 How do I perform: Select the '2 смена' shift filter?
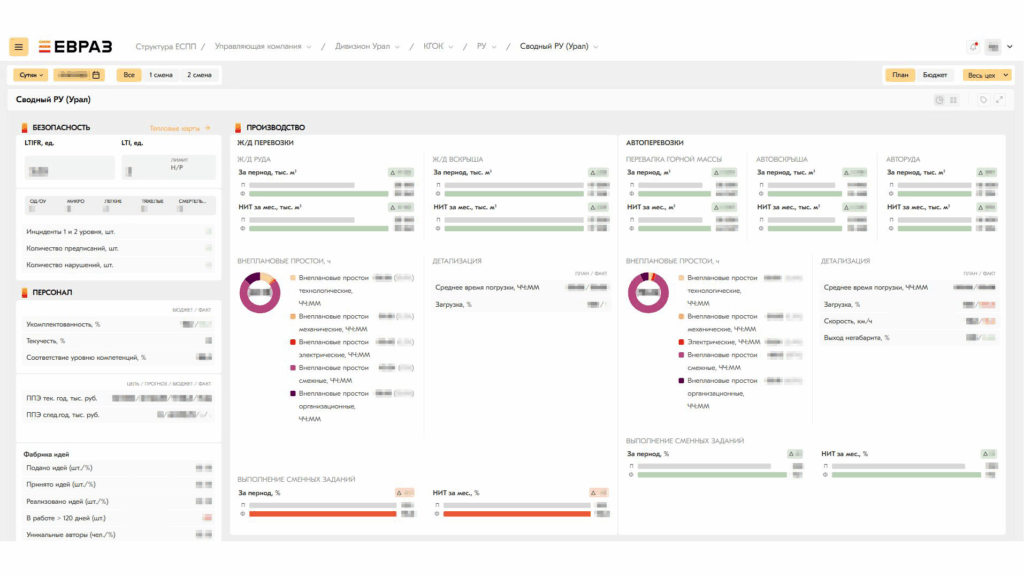tap(199, 75)
